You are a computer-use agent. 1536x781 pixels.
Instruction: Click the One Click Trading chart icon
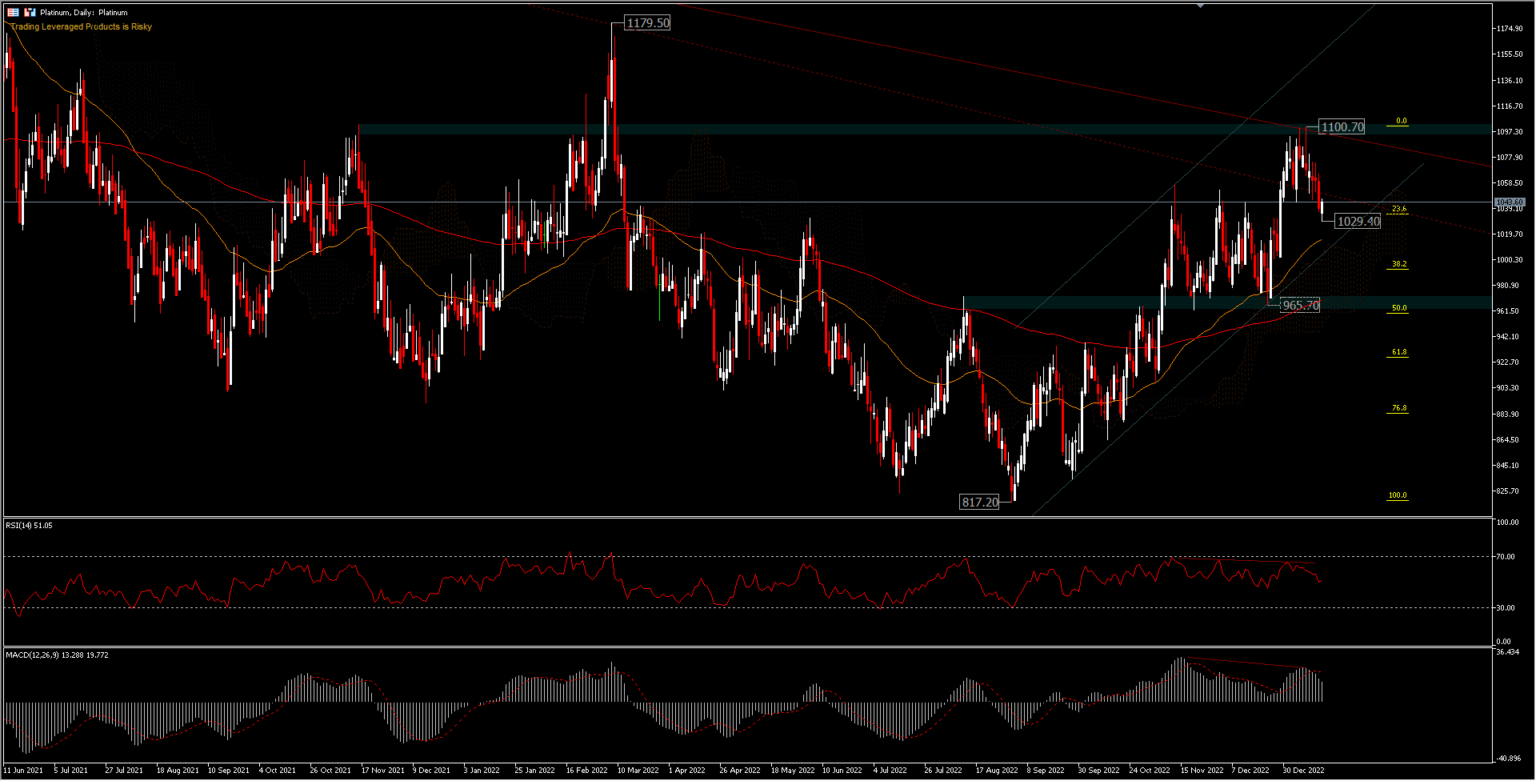click(x=28, y=12)
